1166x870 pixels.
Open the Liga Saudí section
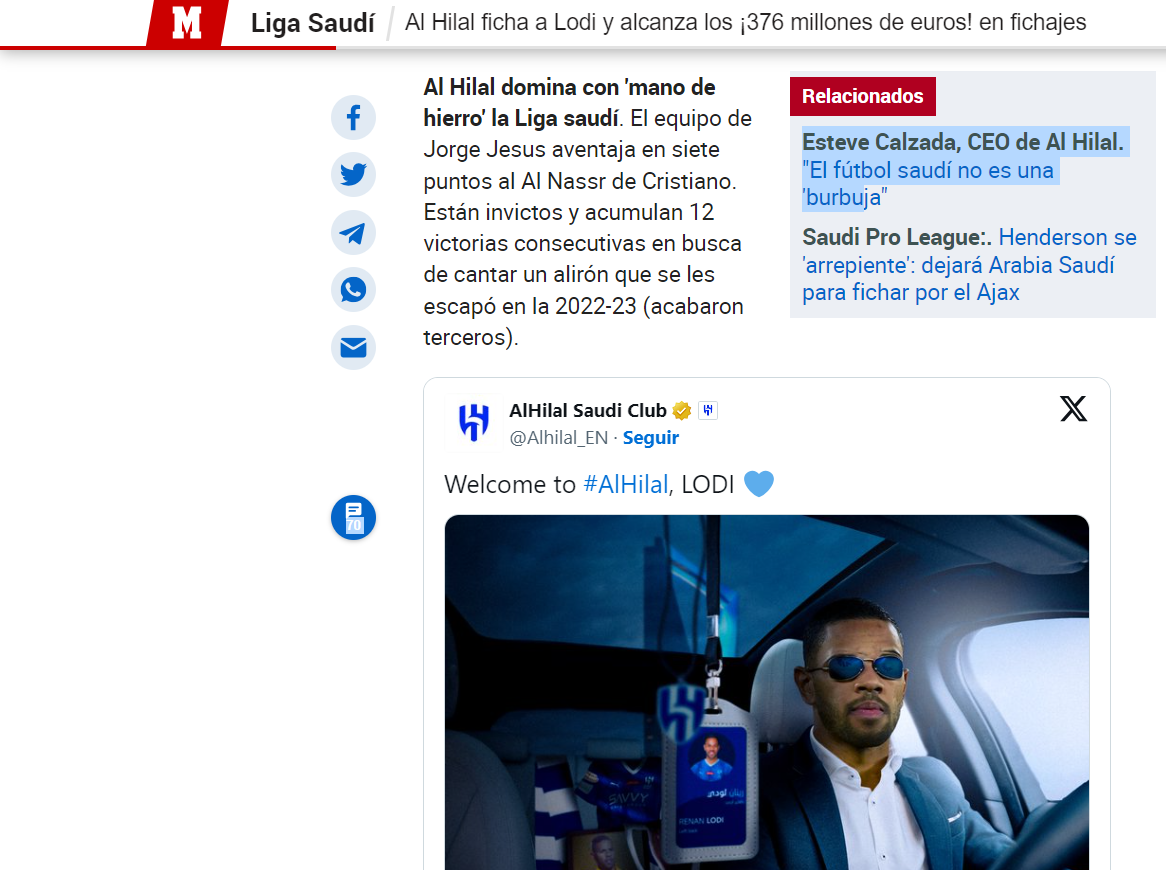tap(313, 23)
